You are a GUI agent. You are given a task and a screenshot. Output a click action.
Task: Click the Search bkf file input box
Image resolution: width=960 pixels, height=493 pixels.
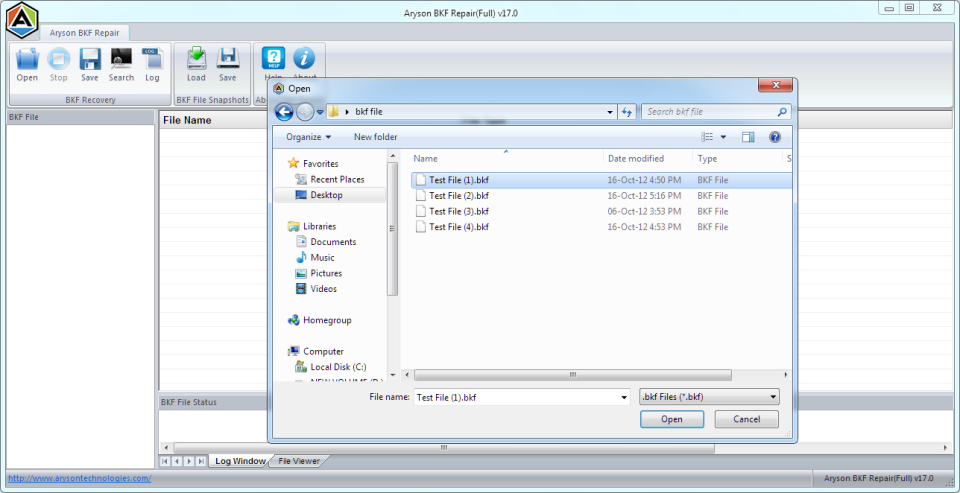tap(708, 112)
